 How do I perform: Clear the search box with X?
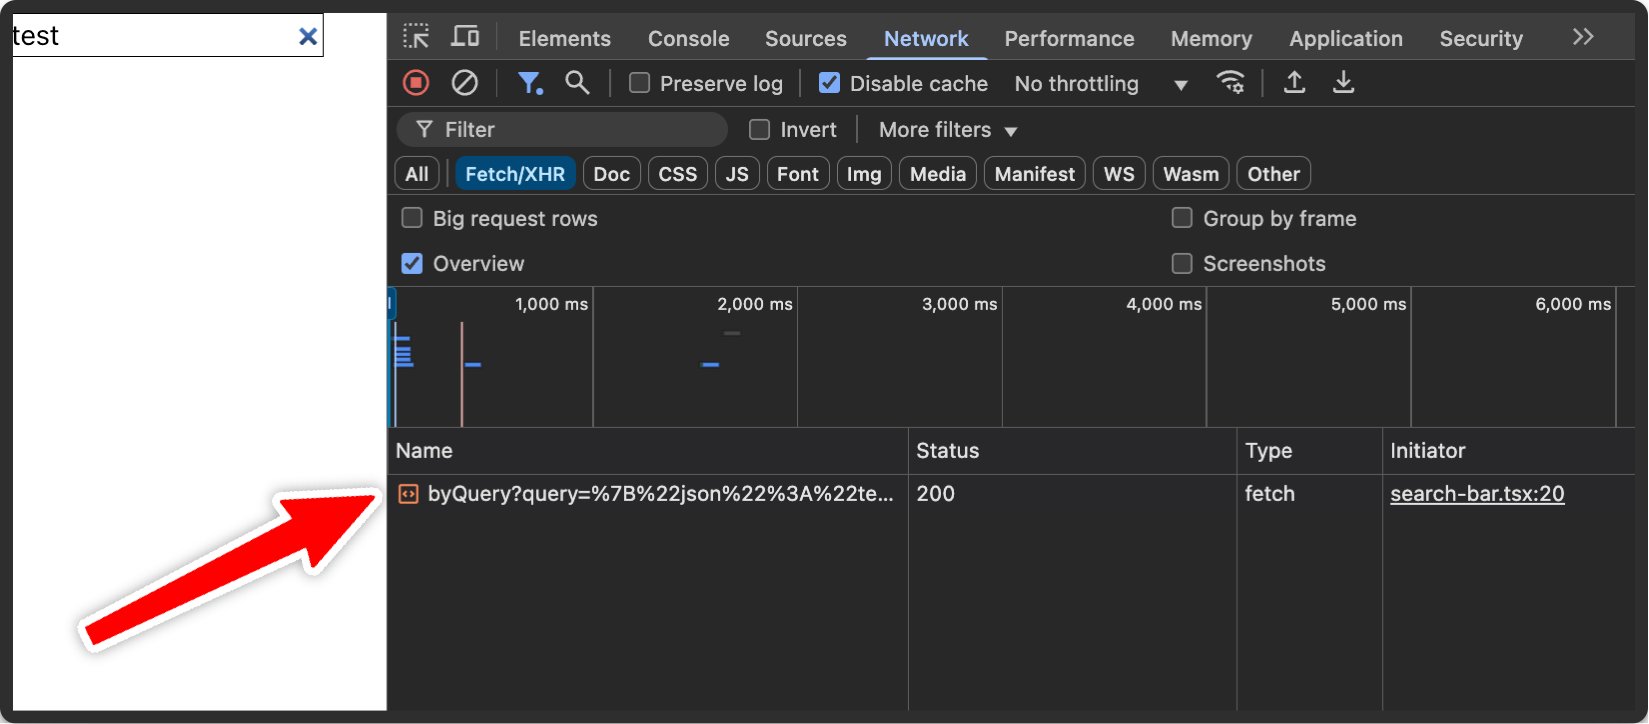[x=308, y=37]
